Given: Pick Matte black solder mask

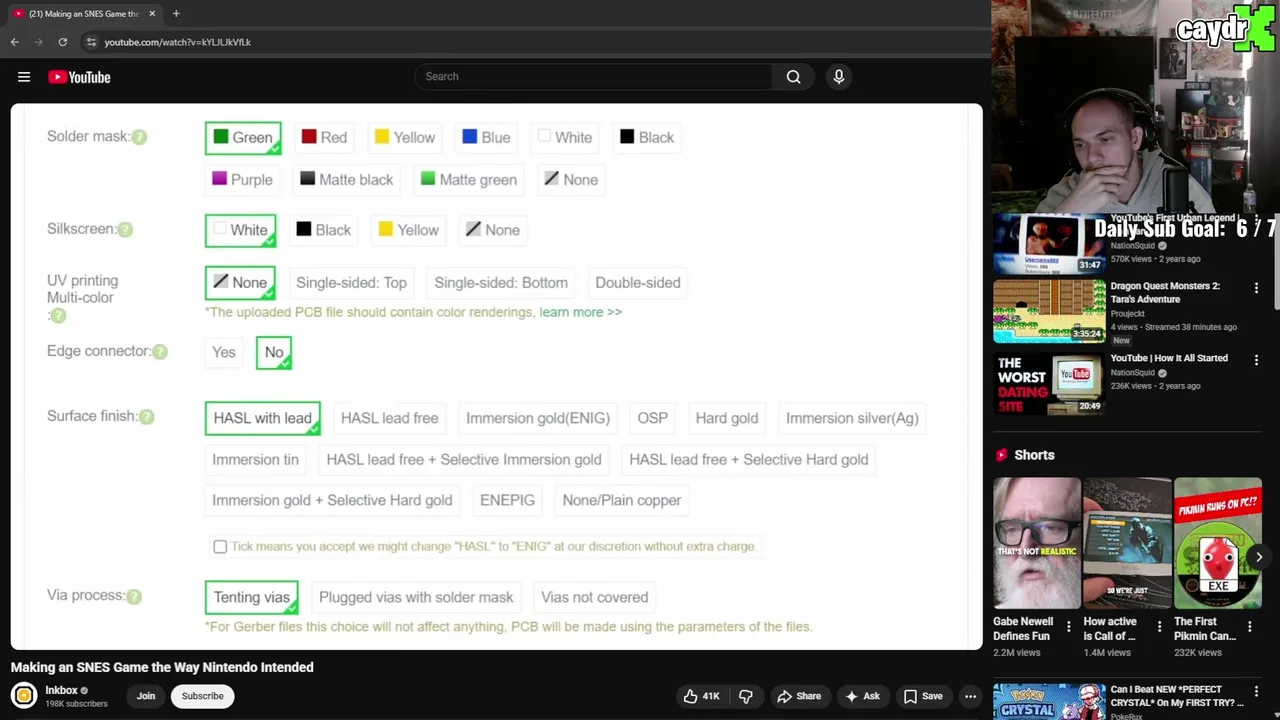Looking at the screenshot, I should [347, 180].
